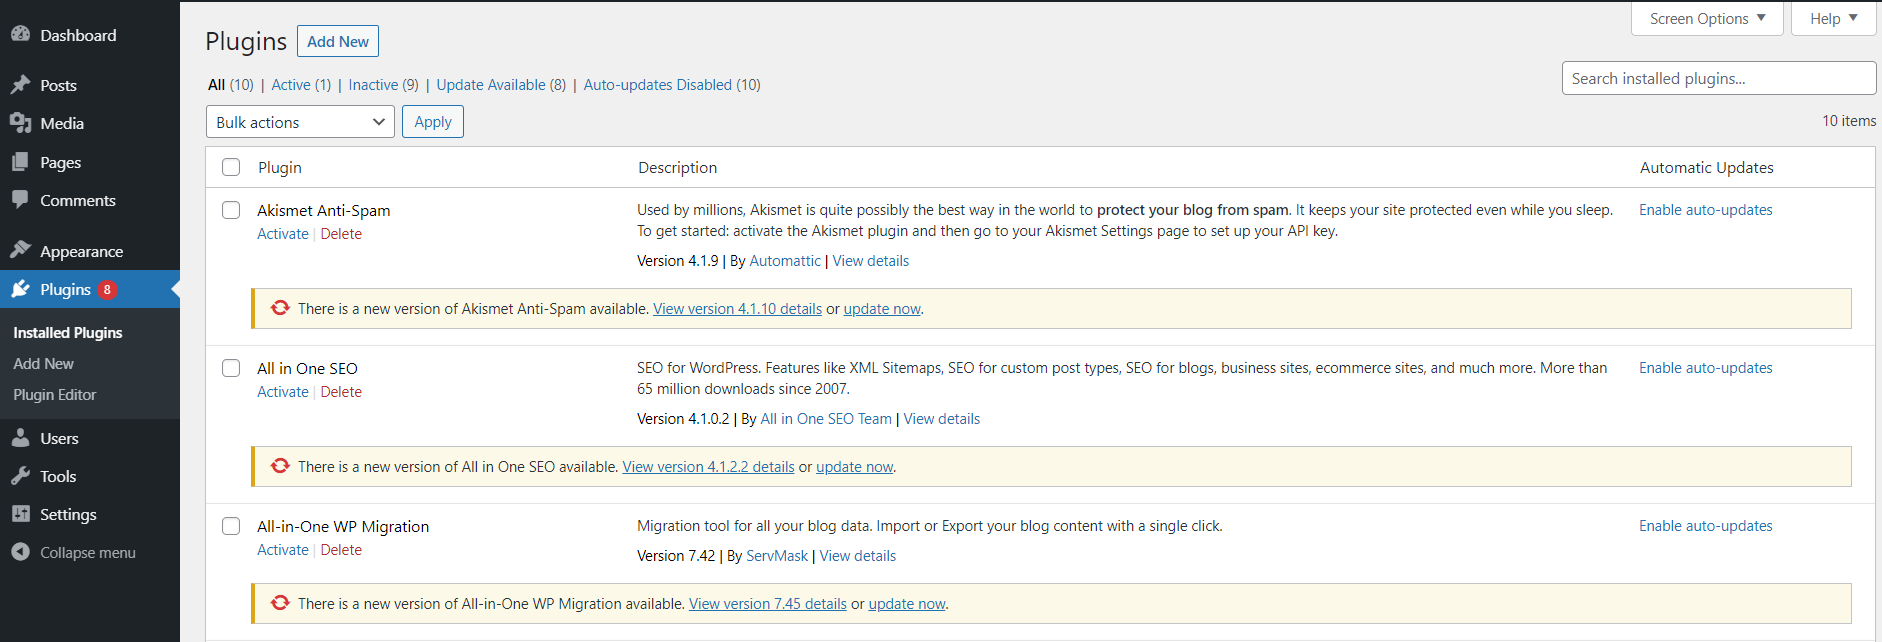Open Automattic author link

pyautogui.click(x=785, y=261)
